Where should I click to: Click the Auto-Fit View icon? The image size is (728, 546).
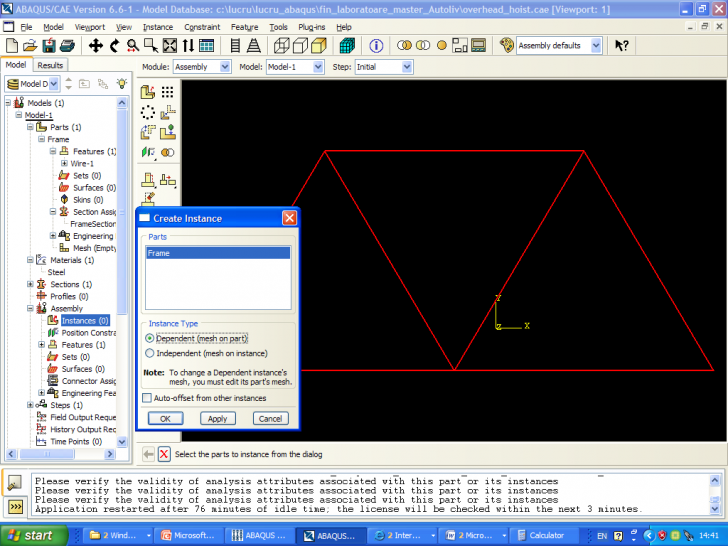(x=170, y=46)
